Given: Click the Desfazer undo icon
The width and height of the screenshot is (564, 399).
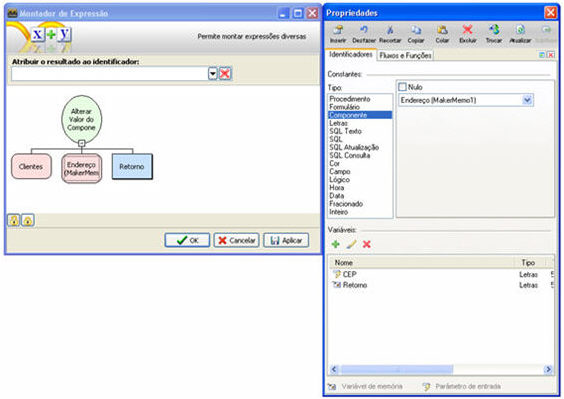Looking at the screenshot, I should coord(364,30).
